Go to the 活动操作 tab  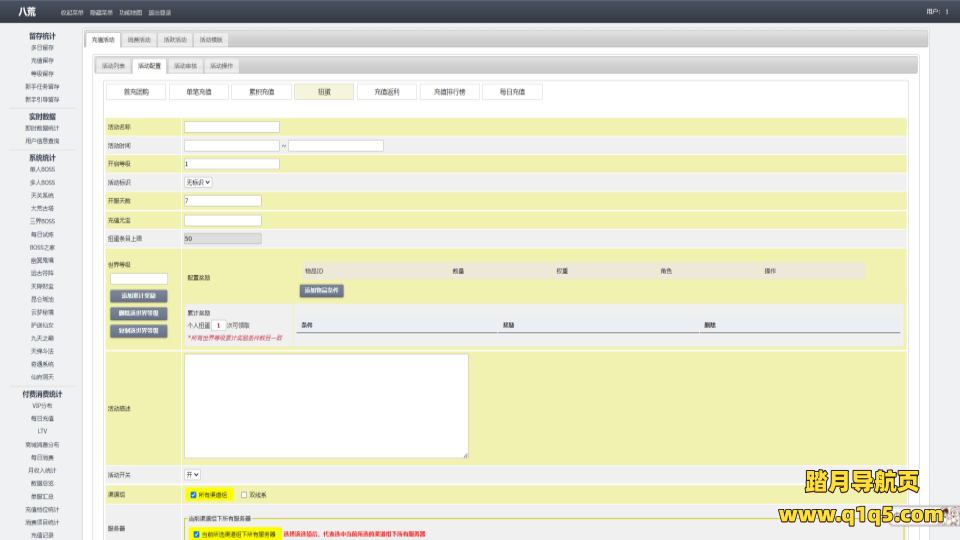pyautogui.click(x=222, y=66)
